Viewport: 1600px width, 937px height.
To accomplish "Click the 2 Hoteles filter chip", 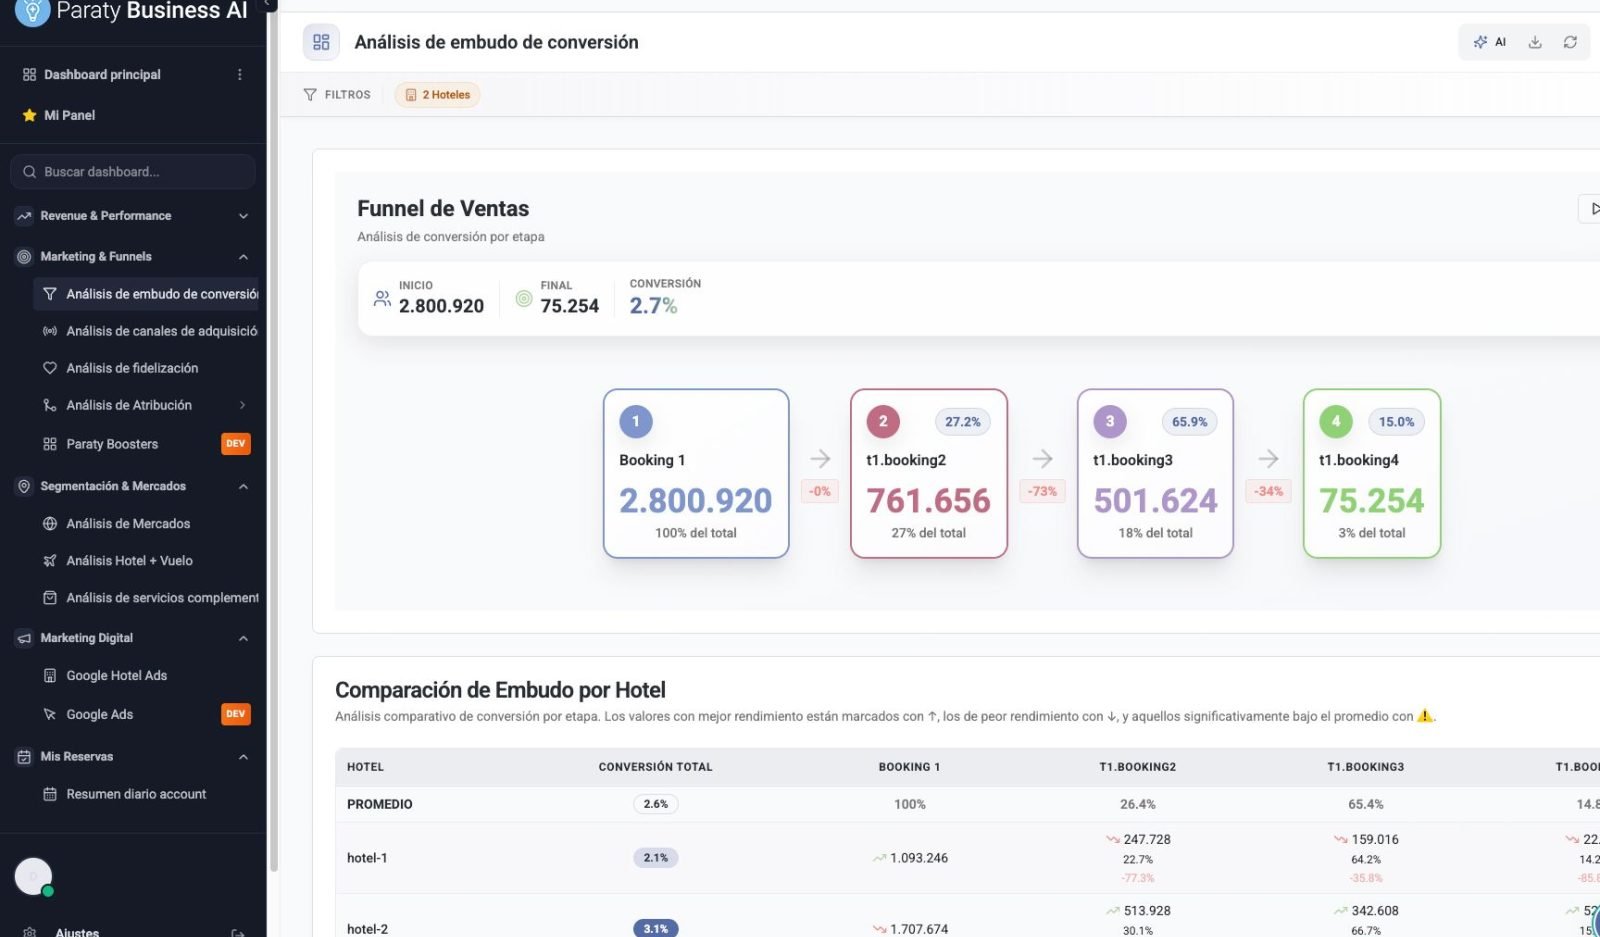I will [x=438, y=95].
